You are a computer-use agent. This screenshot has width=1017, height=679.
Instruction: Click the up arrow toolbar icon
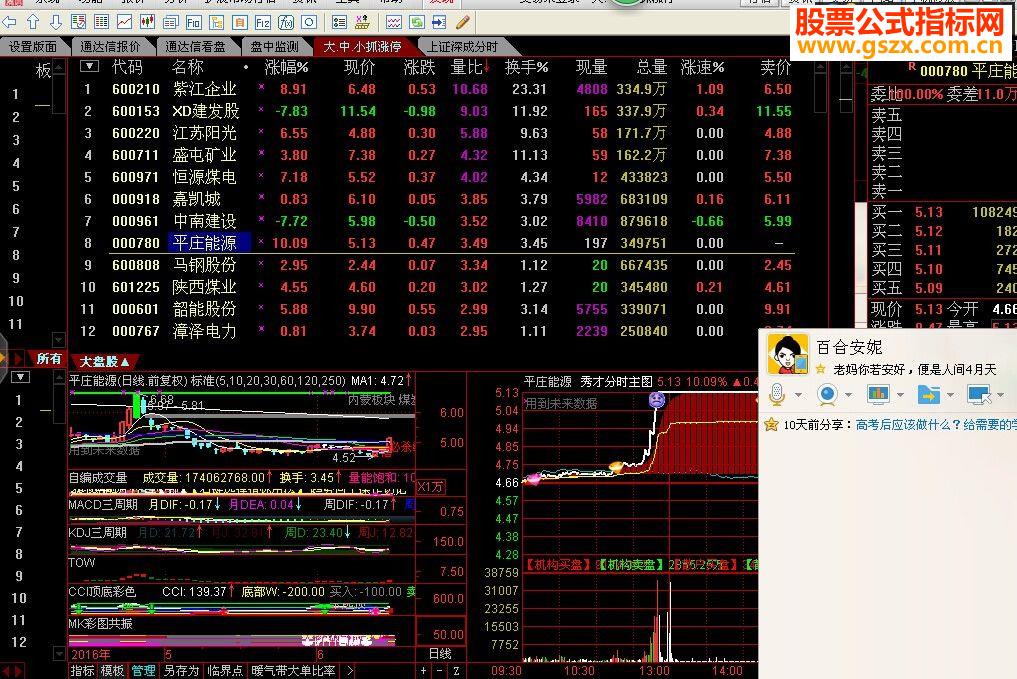[33, 23]
